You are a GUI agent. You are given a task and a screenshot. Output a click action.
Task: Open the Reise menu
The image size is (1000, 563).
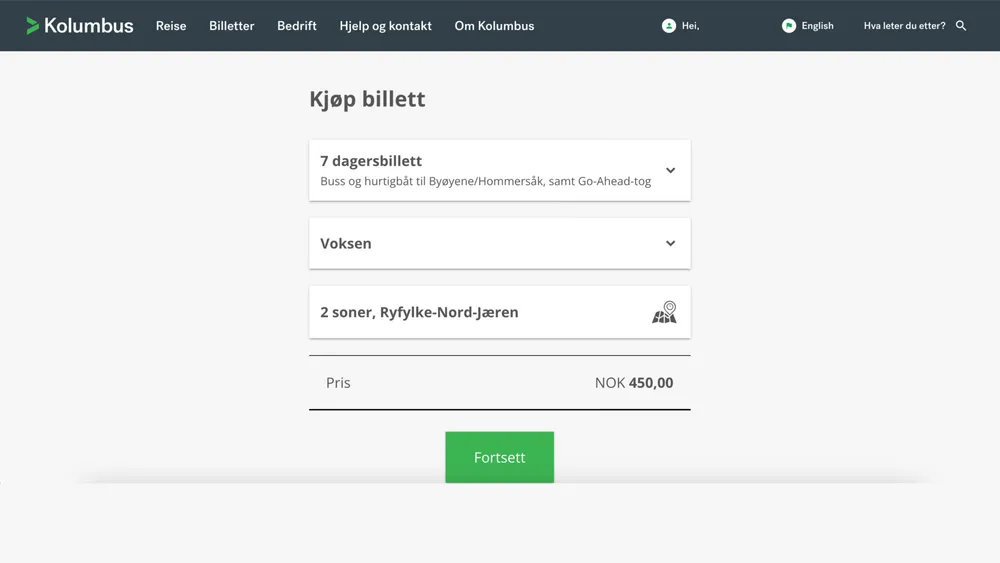click(x=171, y=26)
